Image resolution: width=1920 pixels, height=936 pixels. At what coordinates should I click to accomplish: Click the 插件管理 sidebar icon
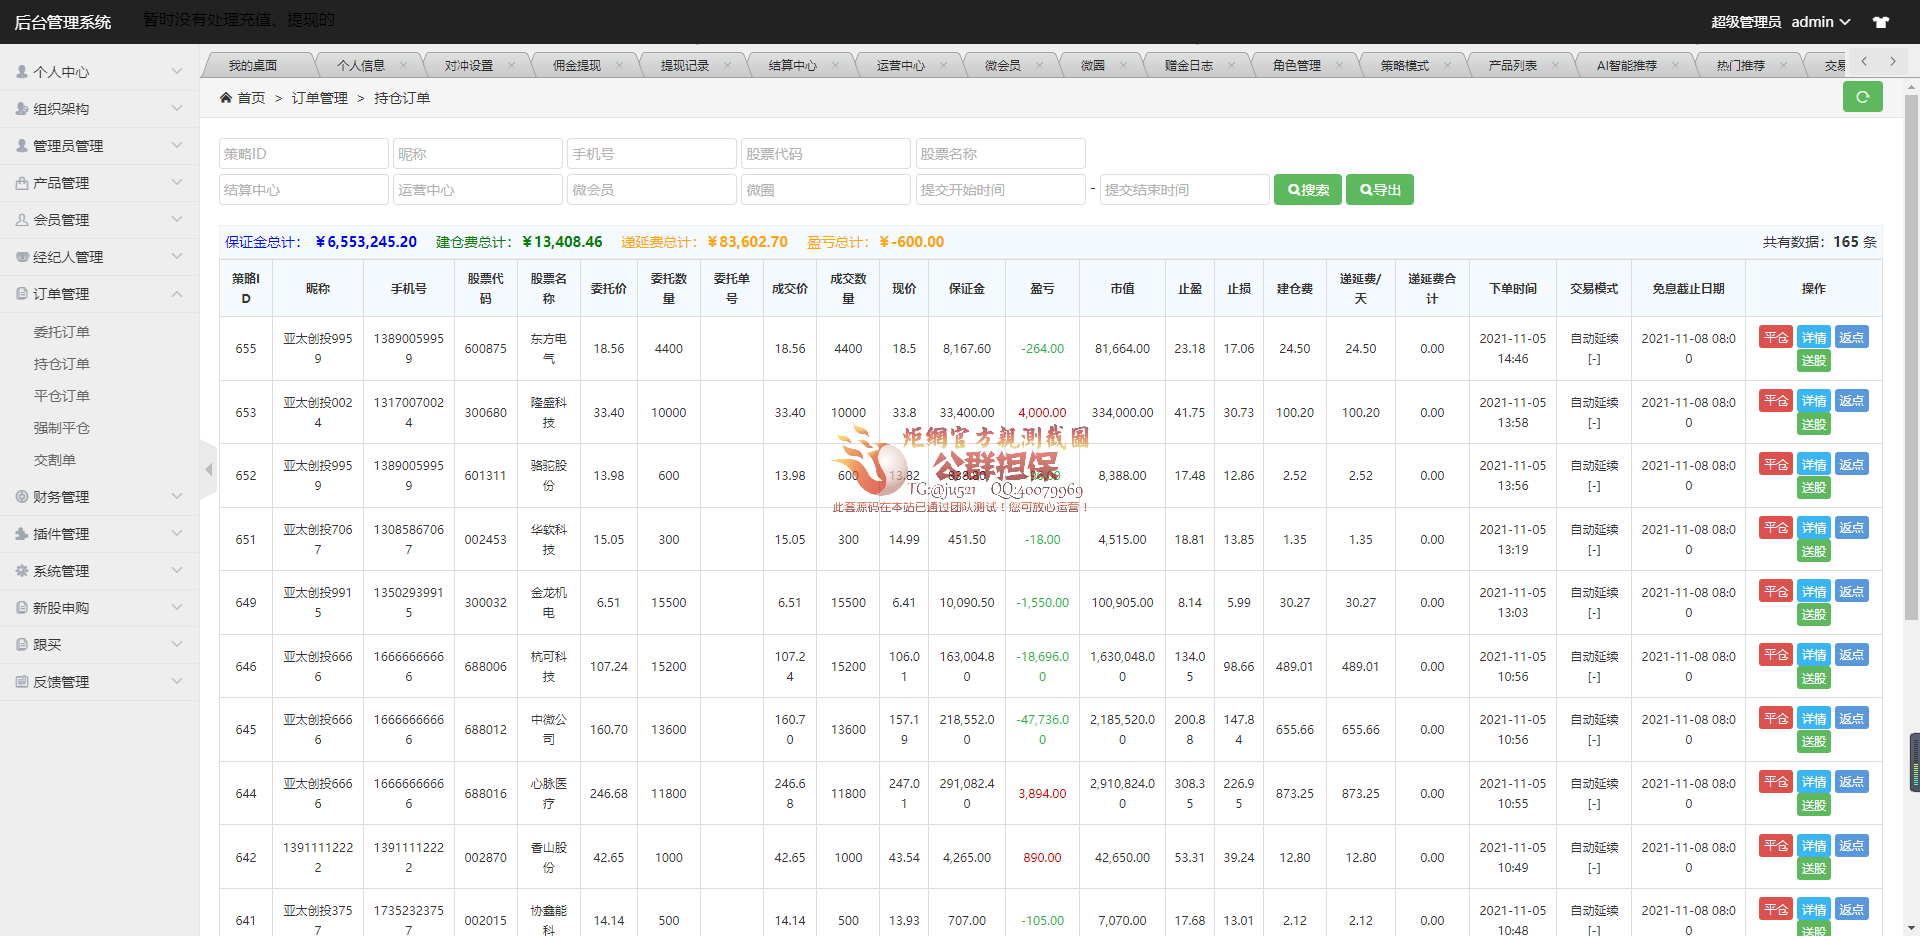pos(22,533)
